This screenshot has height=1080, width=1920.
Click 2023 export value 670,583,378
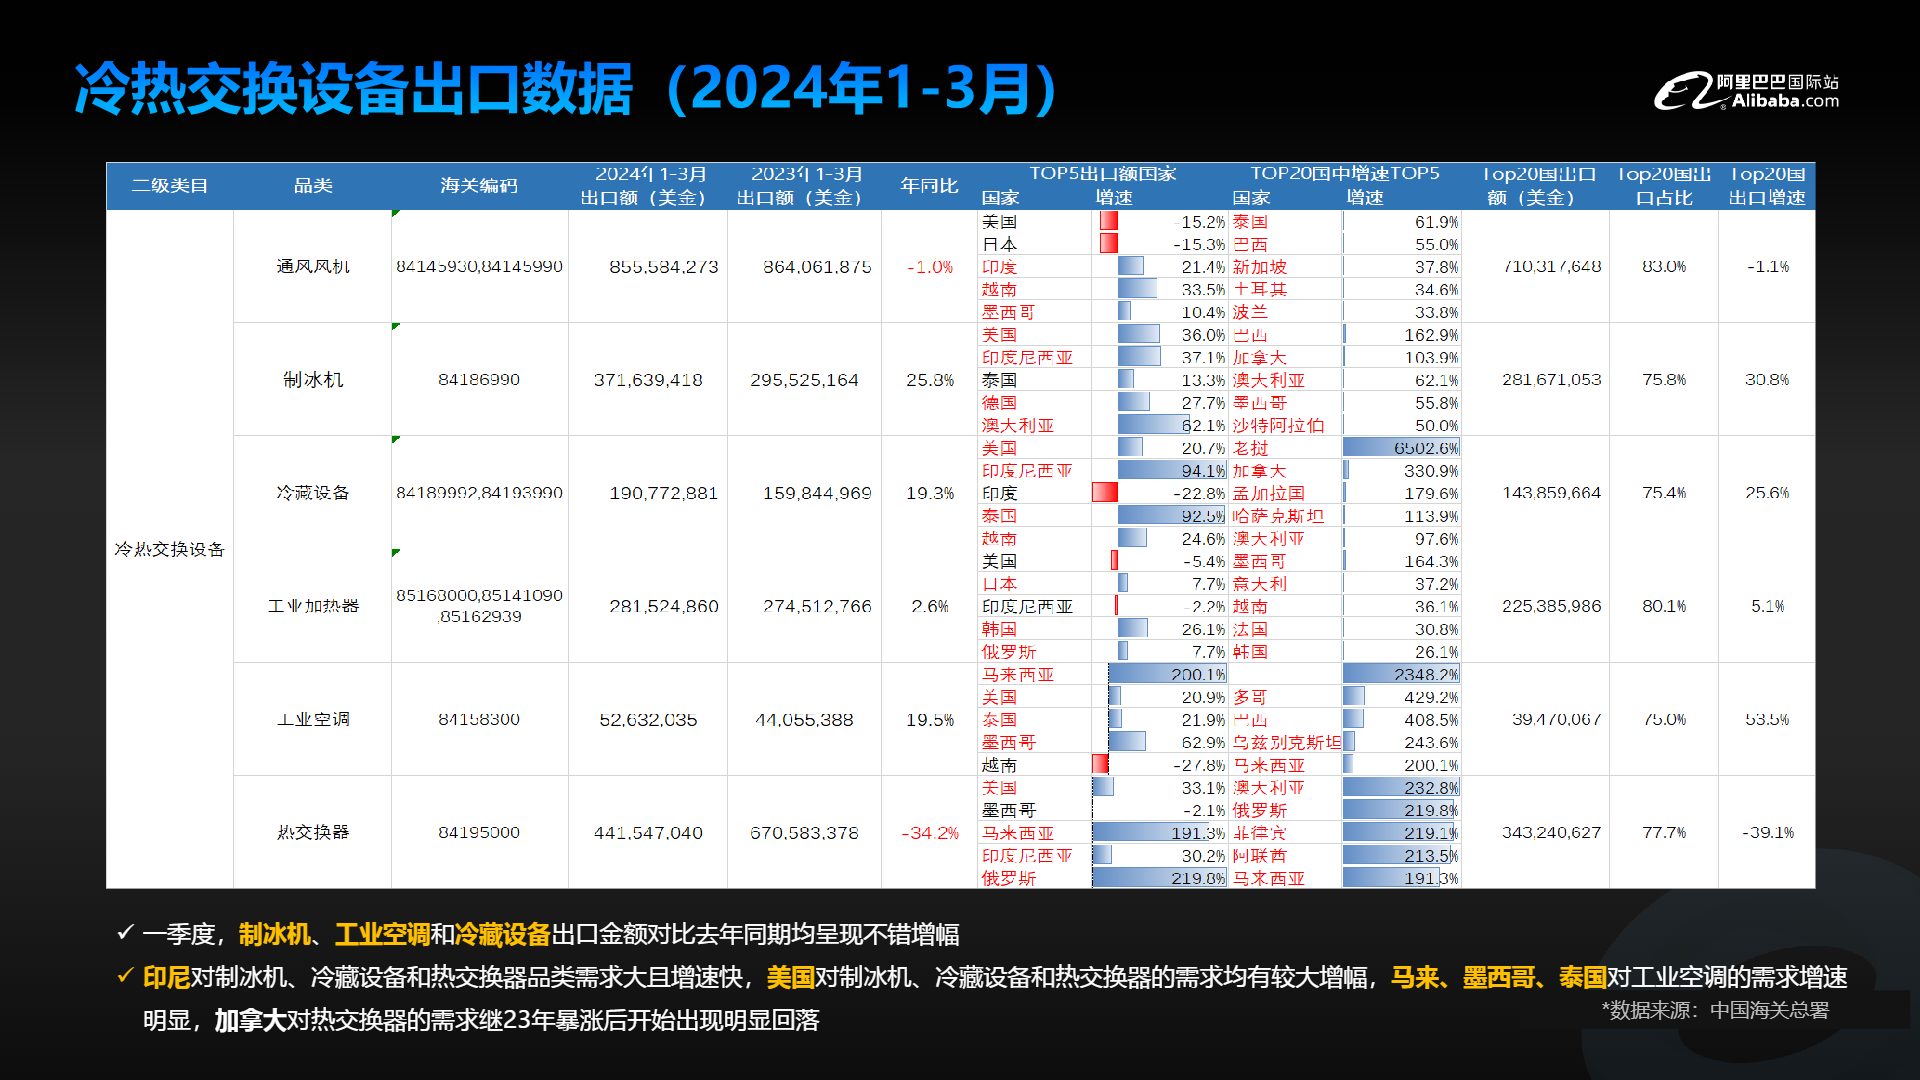[804, 833]
